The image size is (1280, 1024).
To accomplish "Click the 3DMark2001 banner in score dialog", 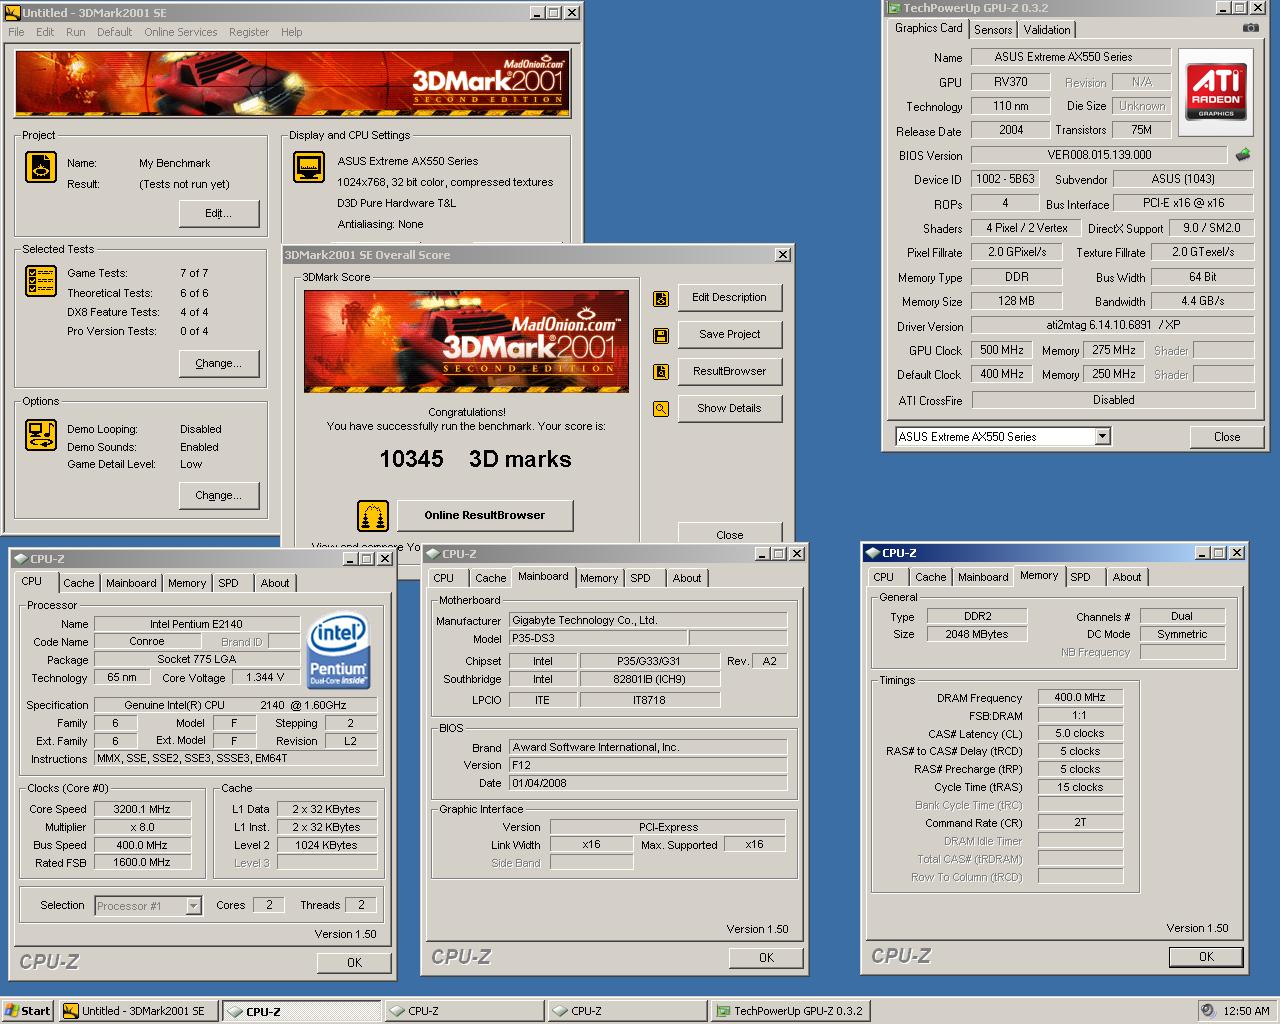I will point(466,341).
